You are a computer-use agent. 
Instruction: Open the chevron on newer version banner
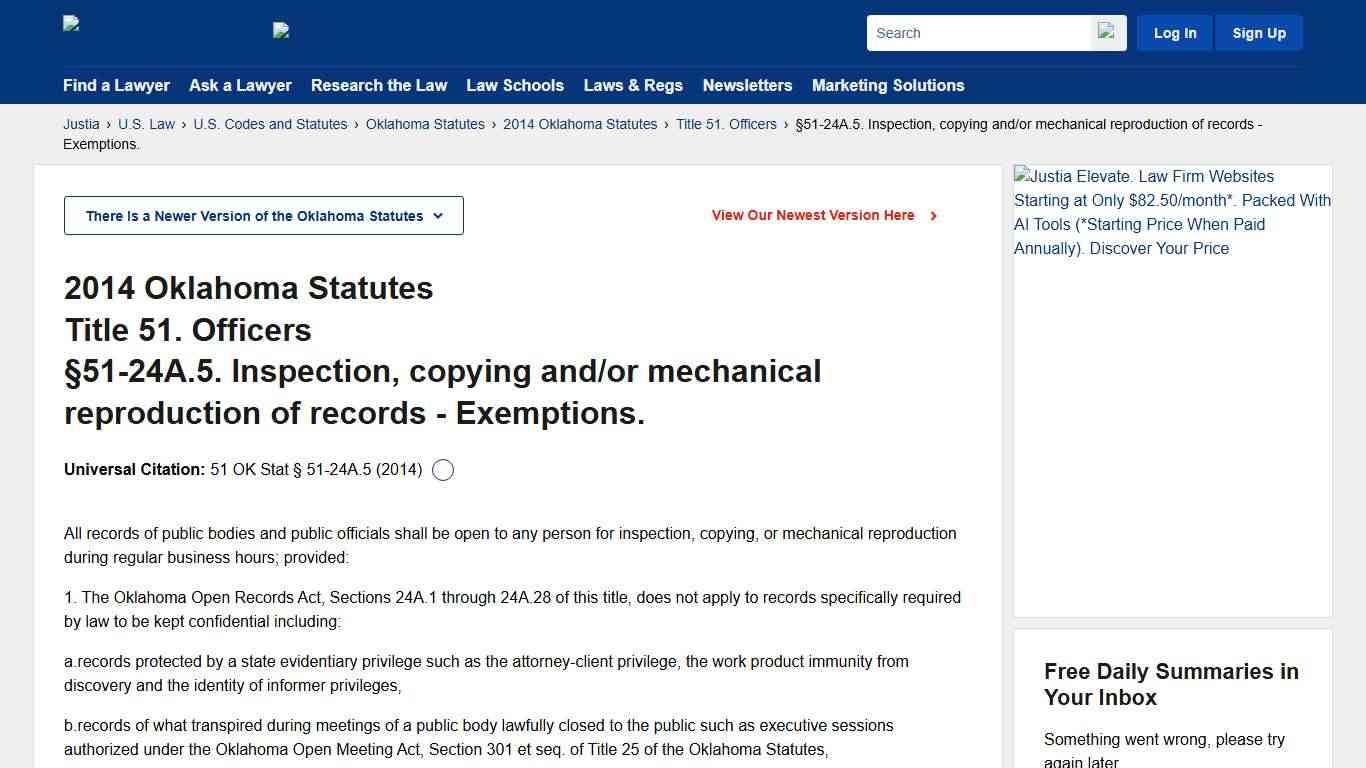click(437, 215)
